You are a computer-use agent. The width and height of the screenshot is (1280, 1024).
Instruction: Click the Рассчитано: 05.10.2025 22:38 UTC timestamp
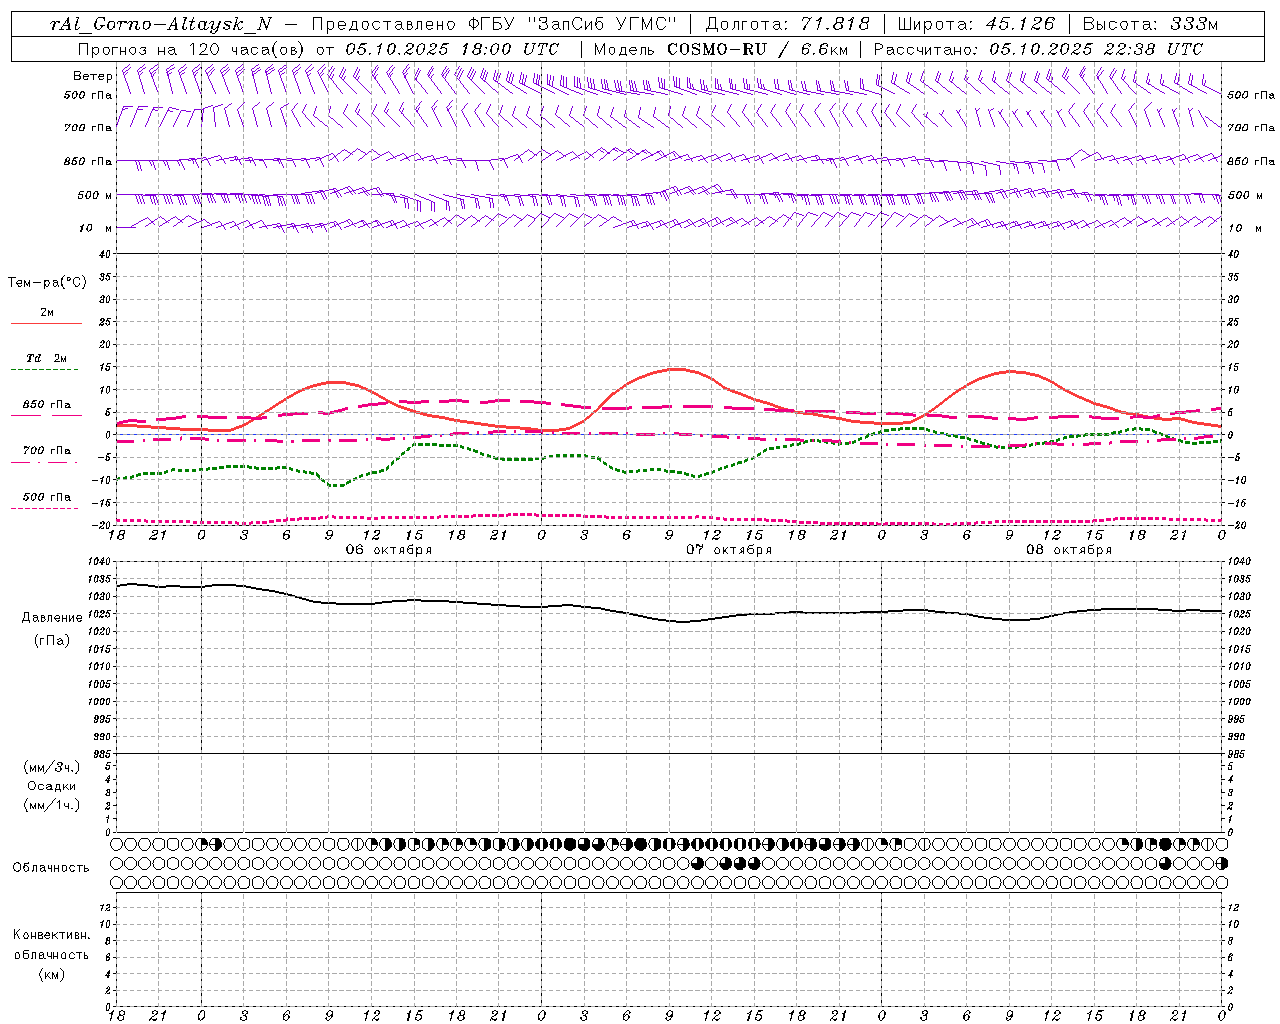pos(1038,49)
